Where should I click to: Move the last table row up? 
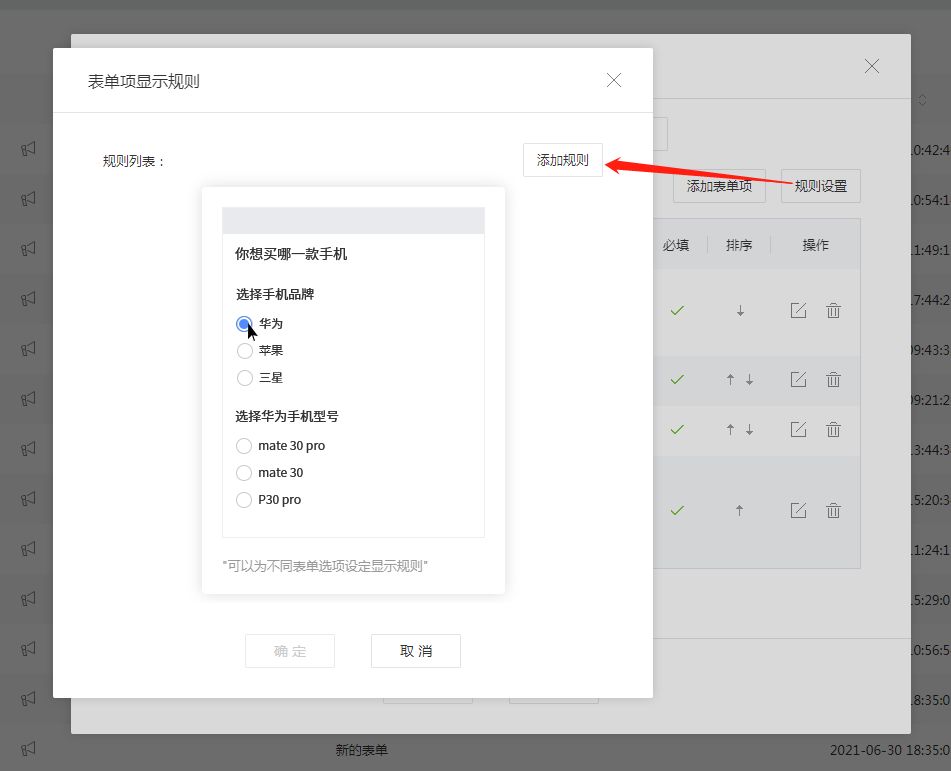tap(739, 511)
